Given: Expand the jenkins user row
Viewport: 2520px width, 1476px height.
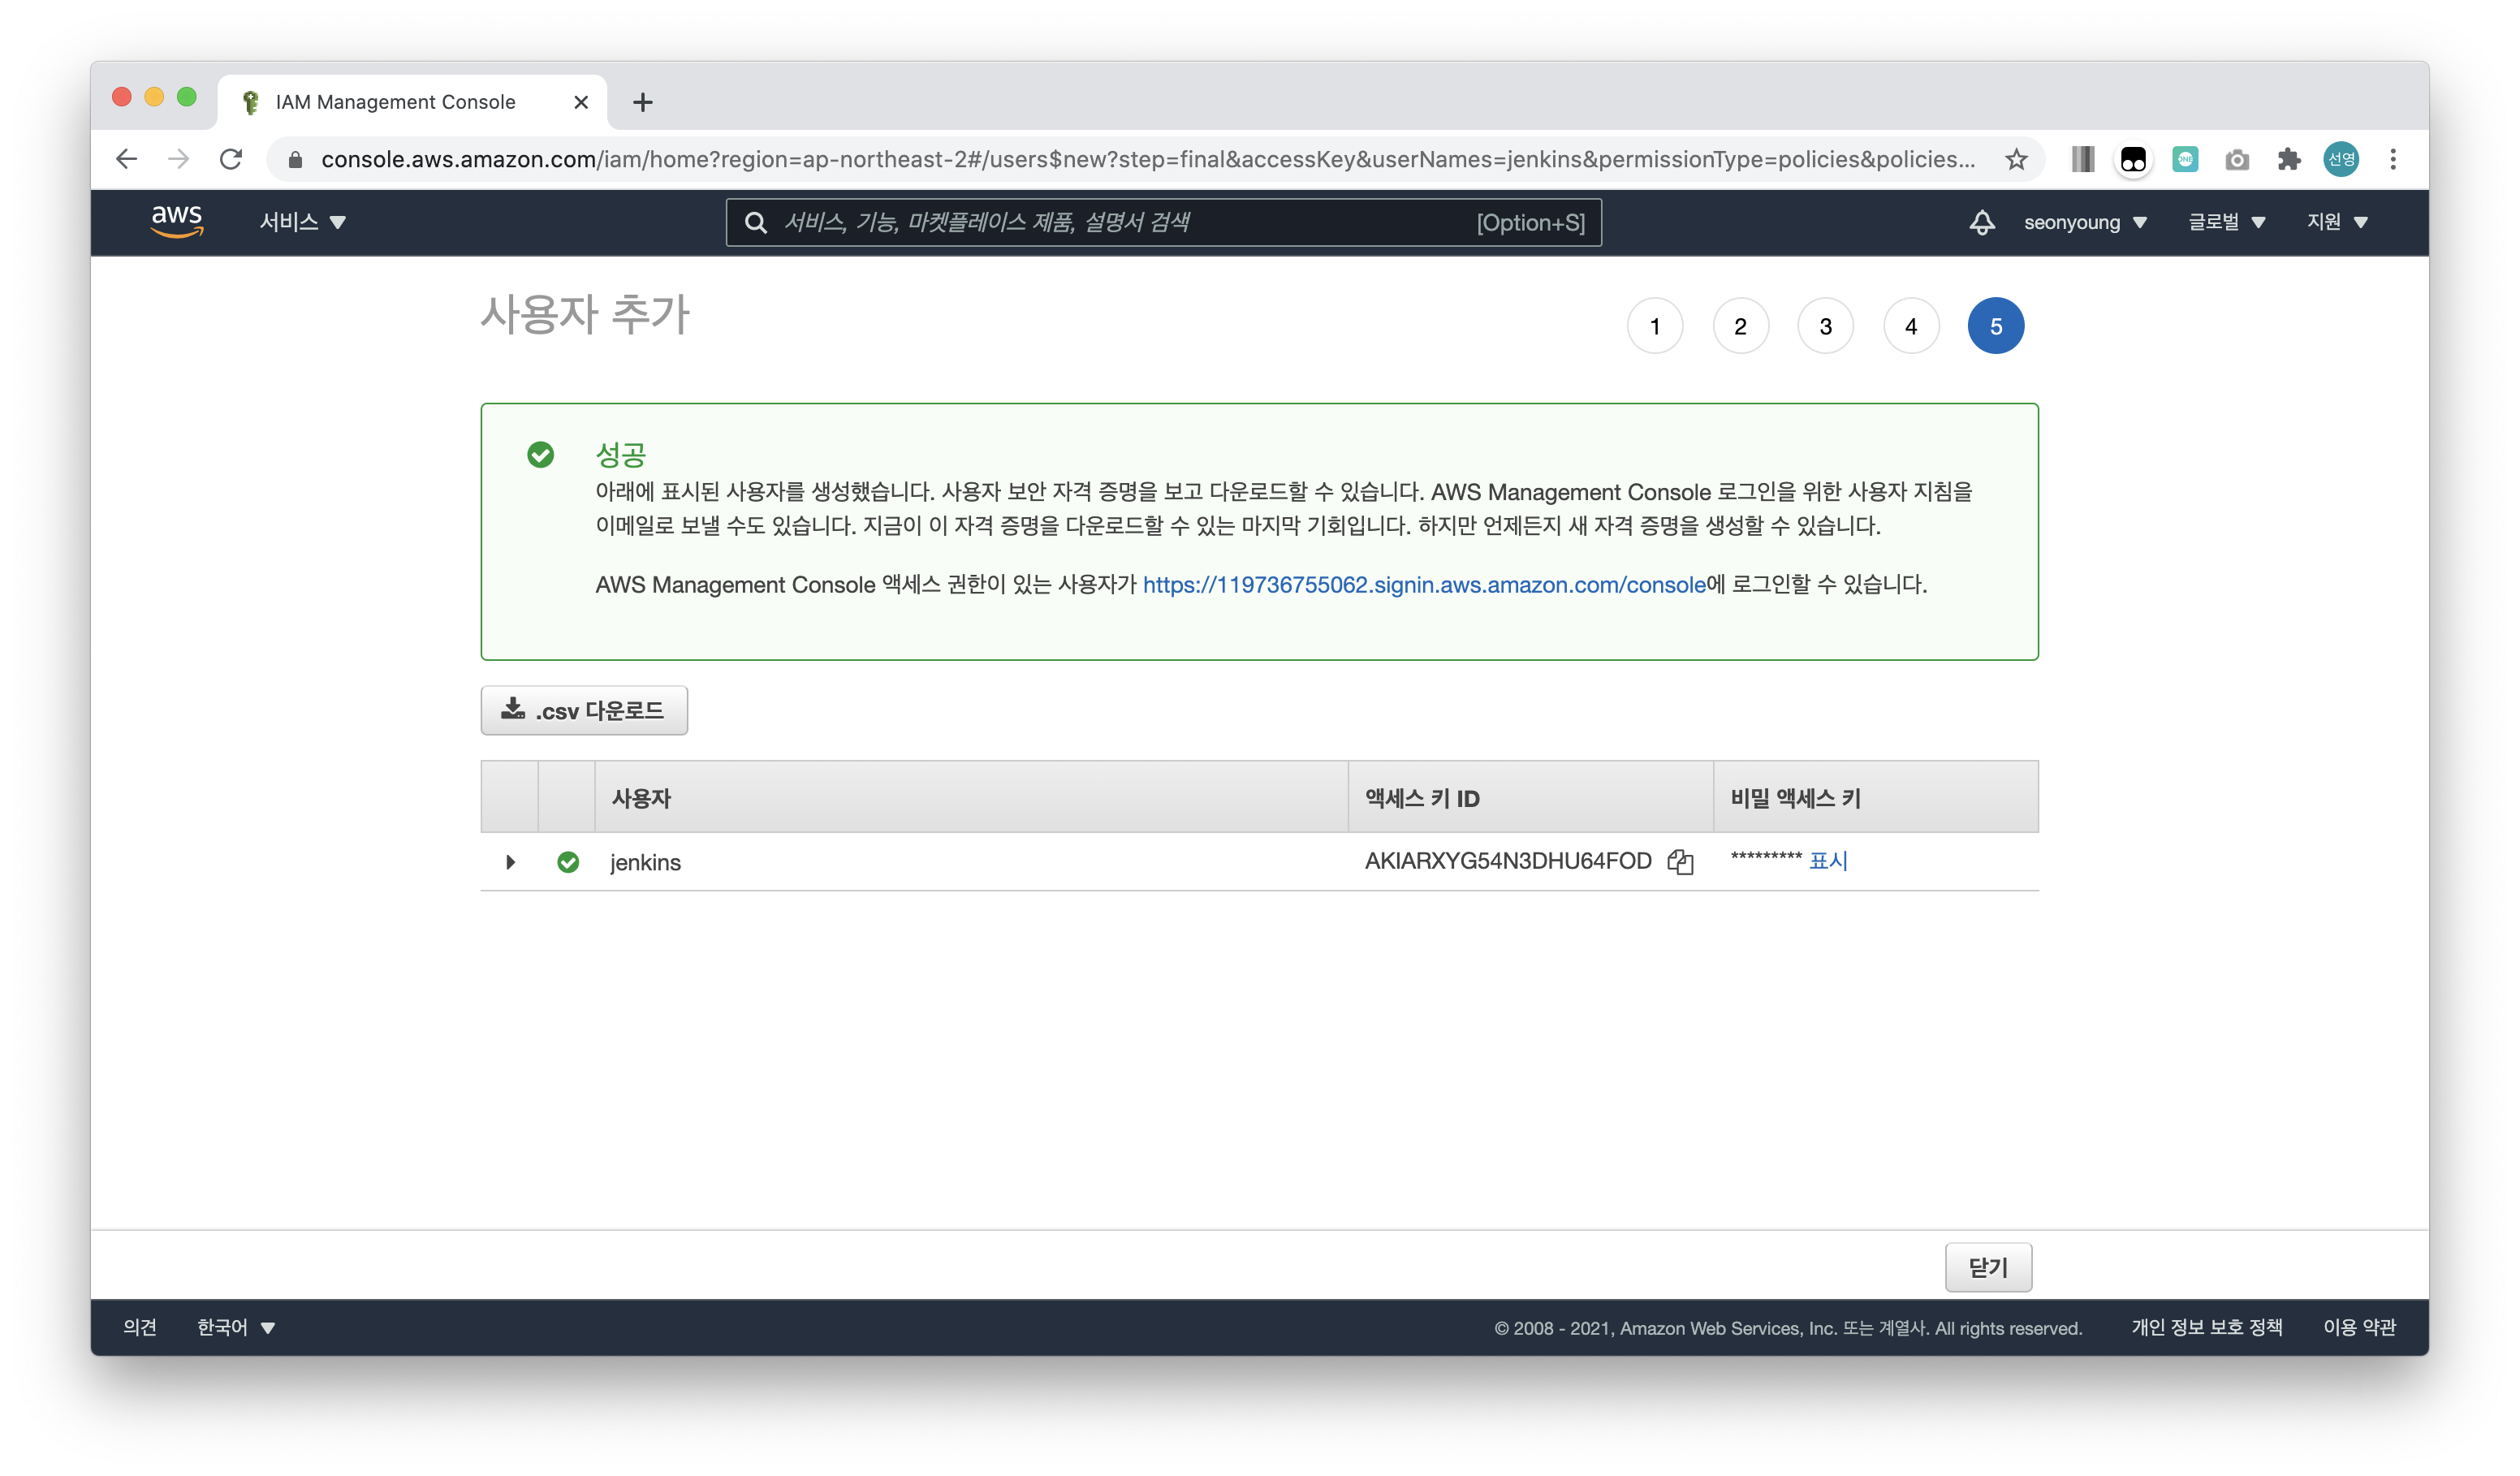Looking at the screenshot, I should [510, 862].
